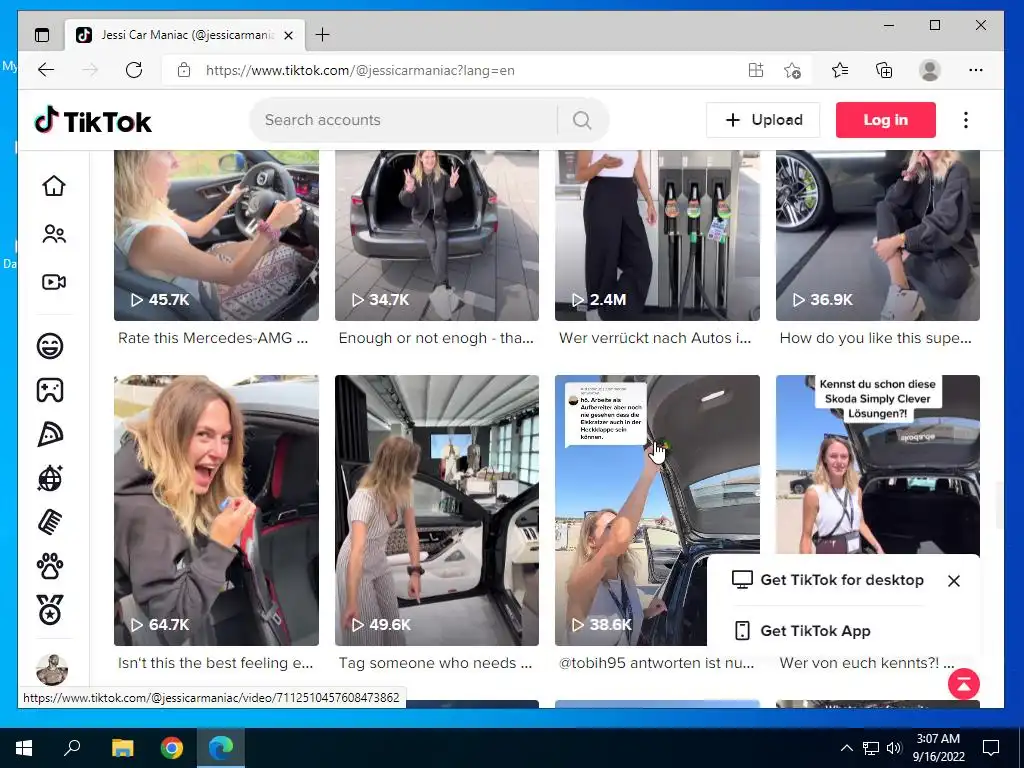Open the Windows notification center
1024x768 pixels.
991,748
